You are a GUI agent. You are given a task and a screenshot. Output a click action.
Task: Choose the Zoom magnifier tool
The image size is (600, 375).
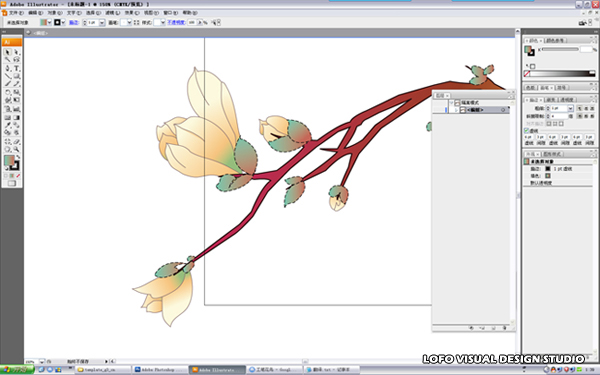point(16,150)
